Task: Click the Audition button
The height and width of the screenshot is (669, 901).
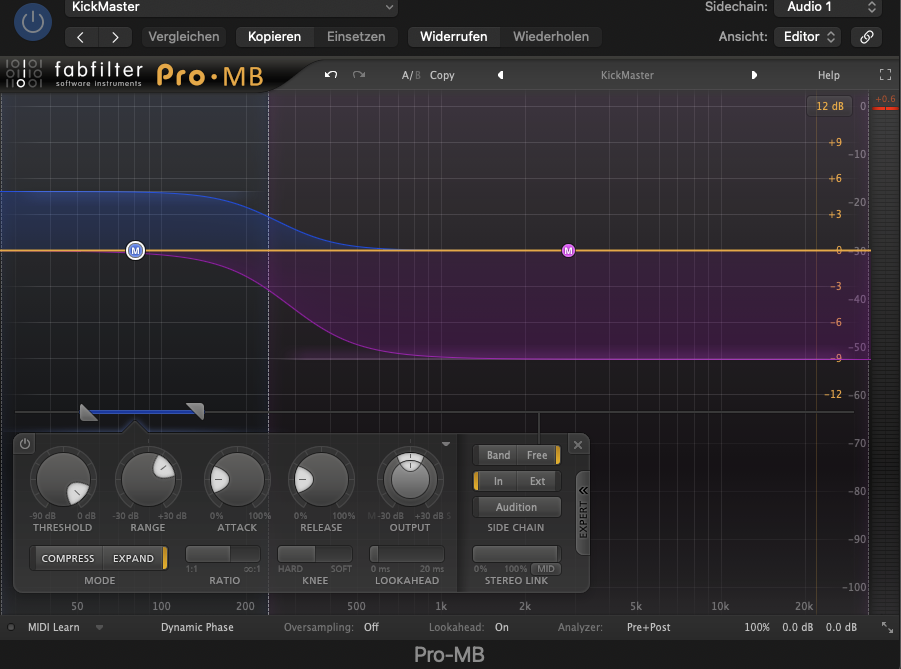Action: click(x=516, y=507)
